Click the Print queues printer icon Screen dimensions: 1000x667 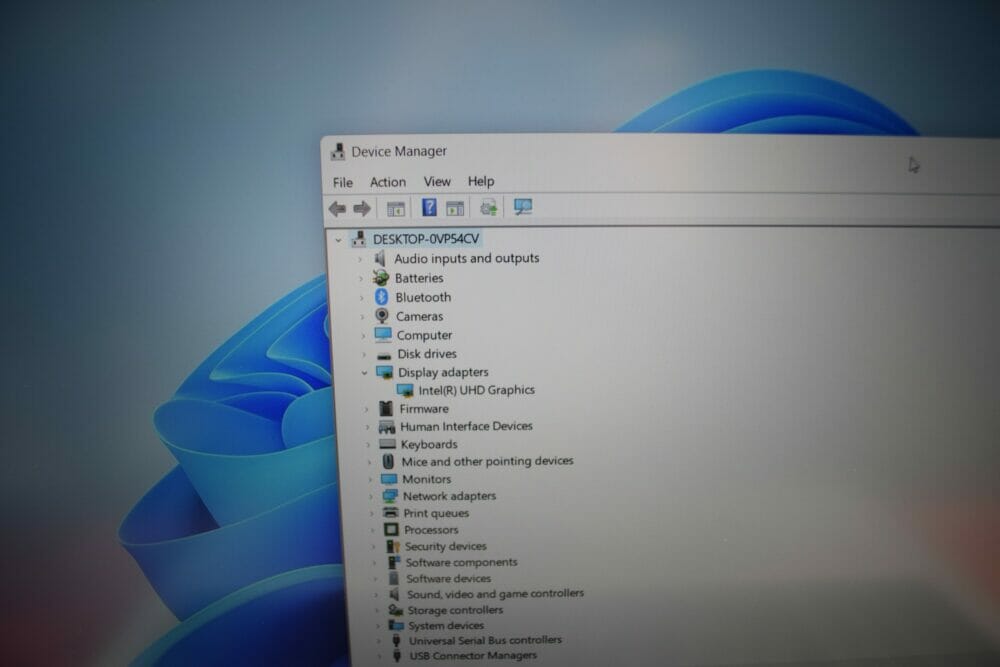point(390,513)
